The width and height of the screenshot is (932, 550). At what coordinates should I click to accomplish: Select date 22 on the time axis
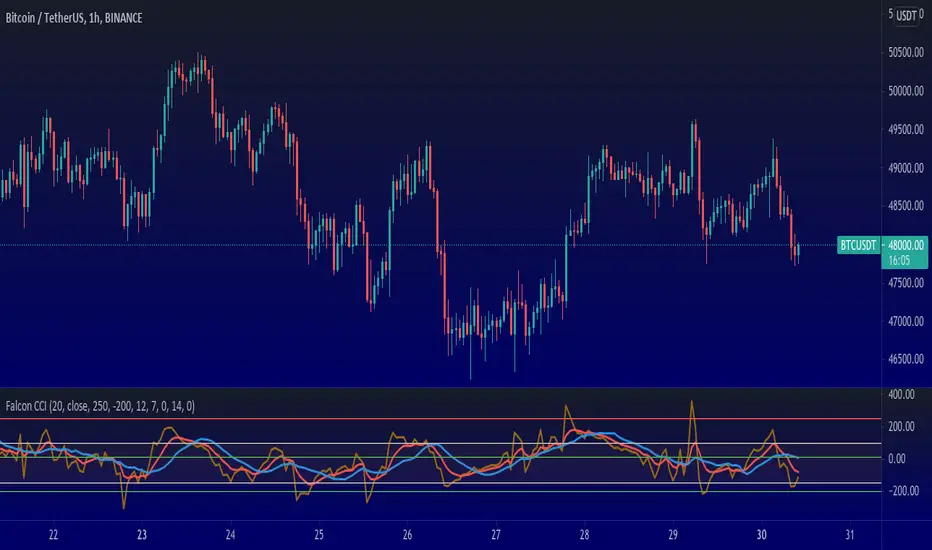(x=53, y=535)
